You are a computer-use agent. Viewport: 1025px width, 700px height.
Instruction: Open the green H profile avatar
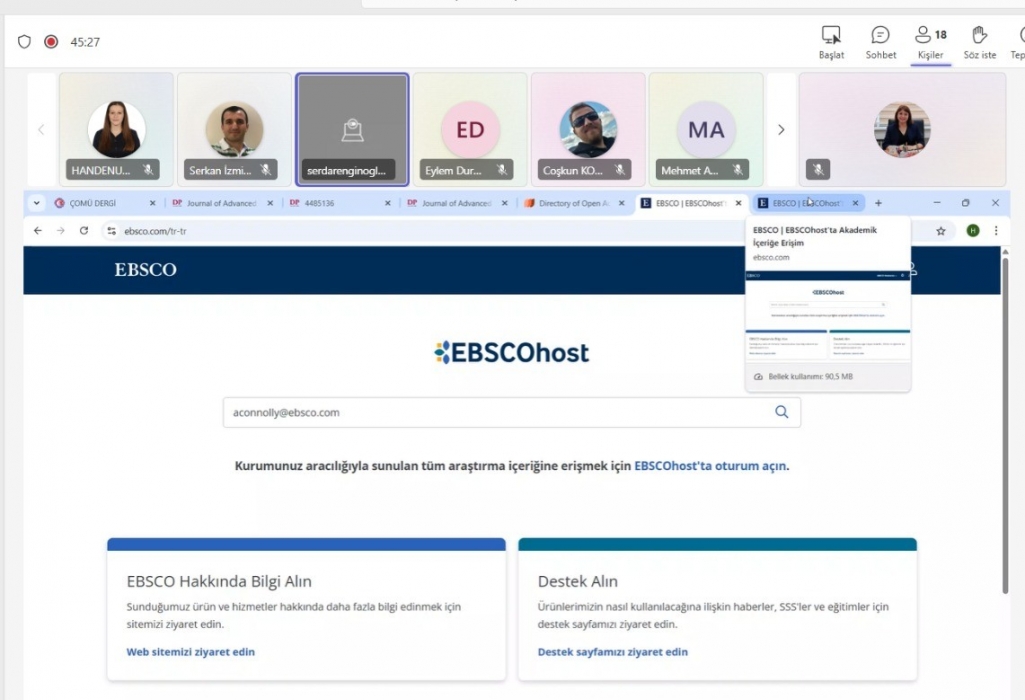[973, 231]
